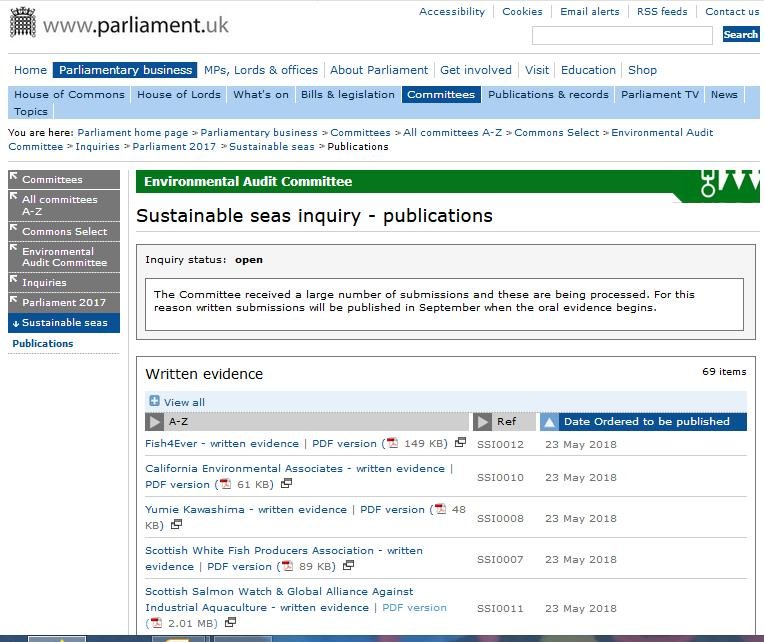The width and height of the screenshot is (764, 642).
Task: Open the Education navigation item
Action: 588,70
